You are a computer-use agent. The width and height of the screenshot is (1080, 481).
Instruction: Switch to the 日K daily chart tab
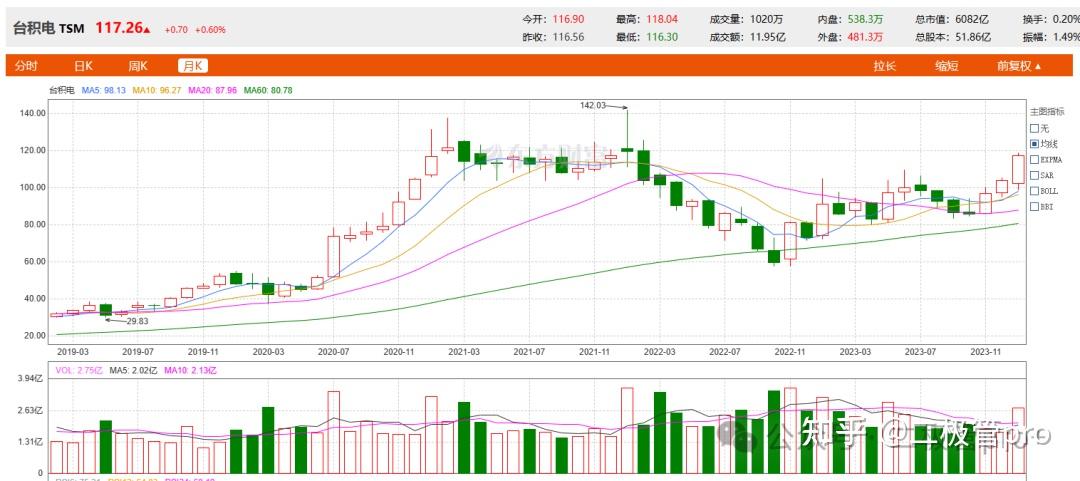tap(83, 66)
